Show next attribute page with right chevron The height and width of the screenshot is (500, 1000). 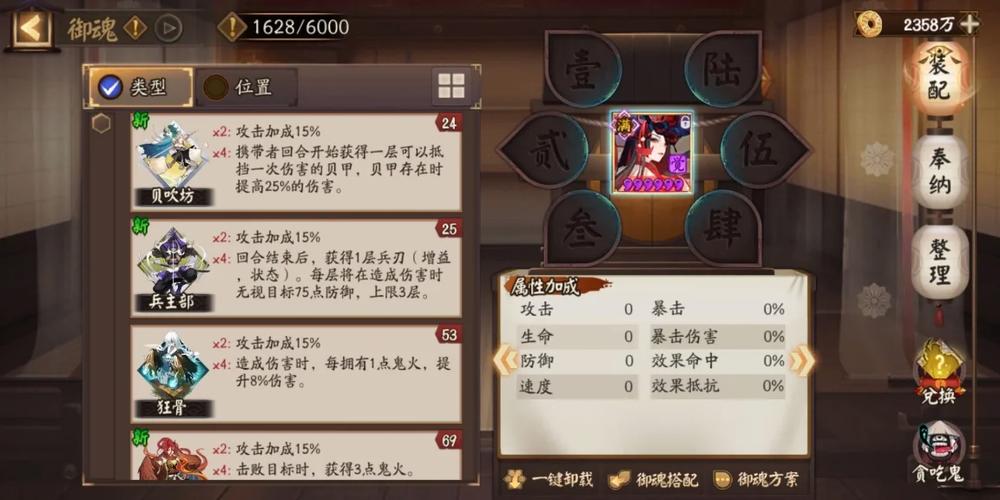[x=801, y=361]
